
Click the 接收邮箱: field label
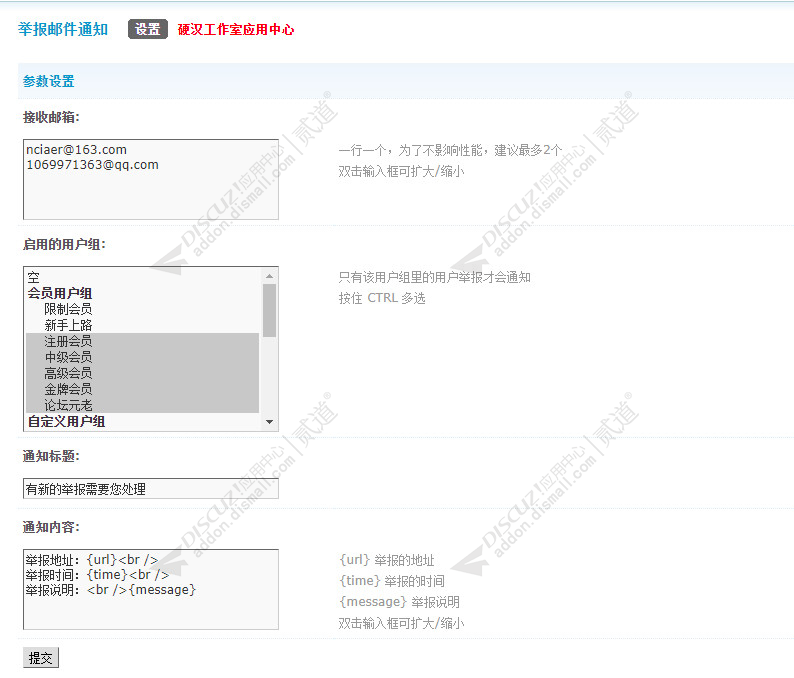coord(51,117)
